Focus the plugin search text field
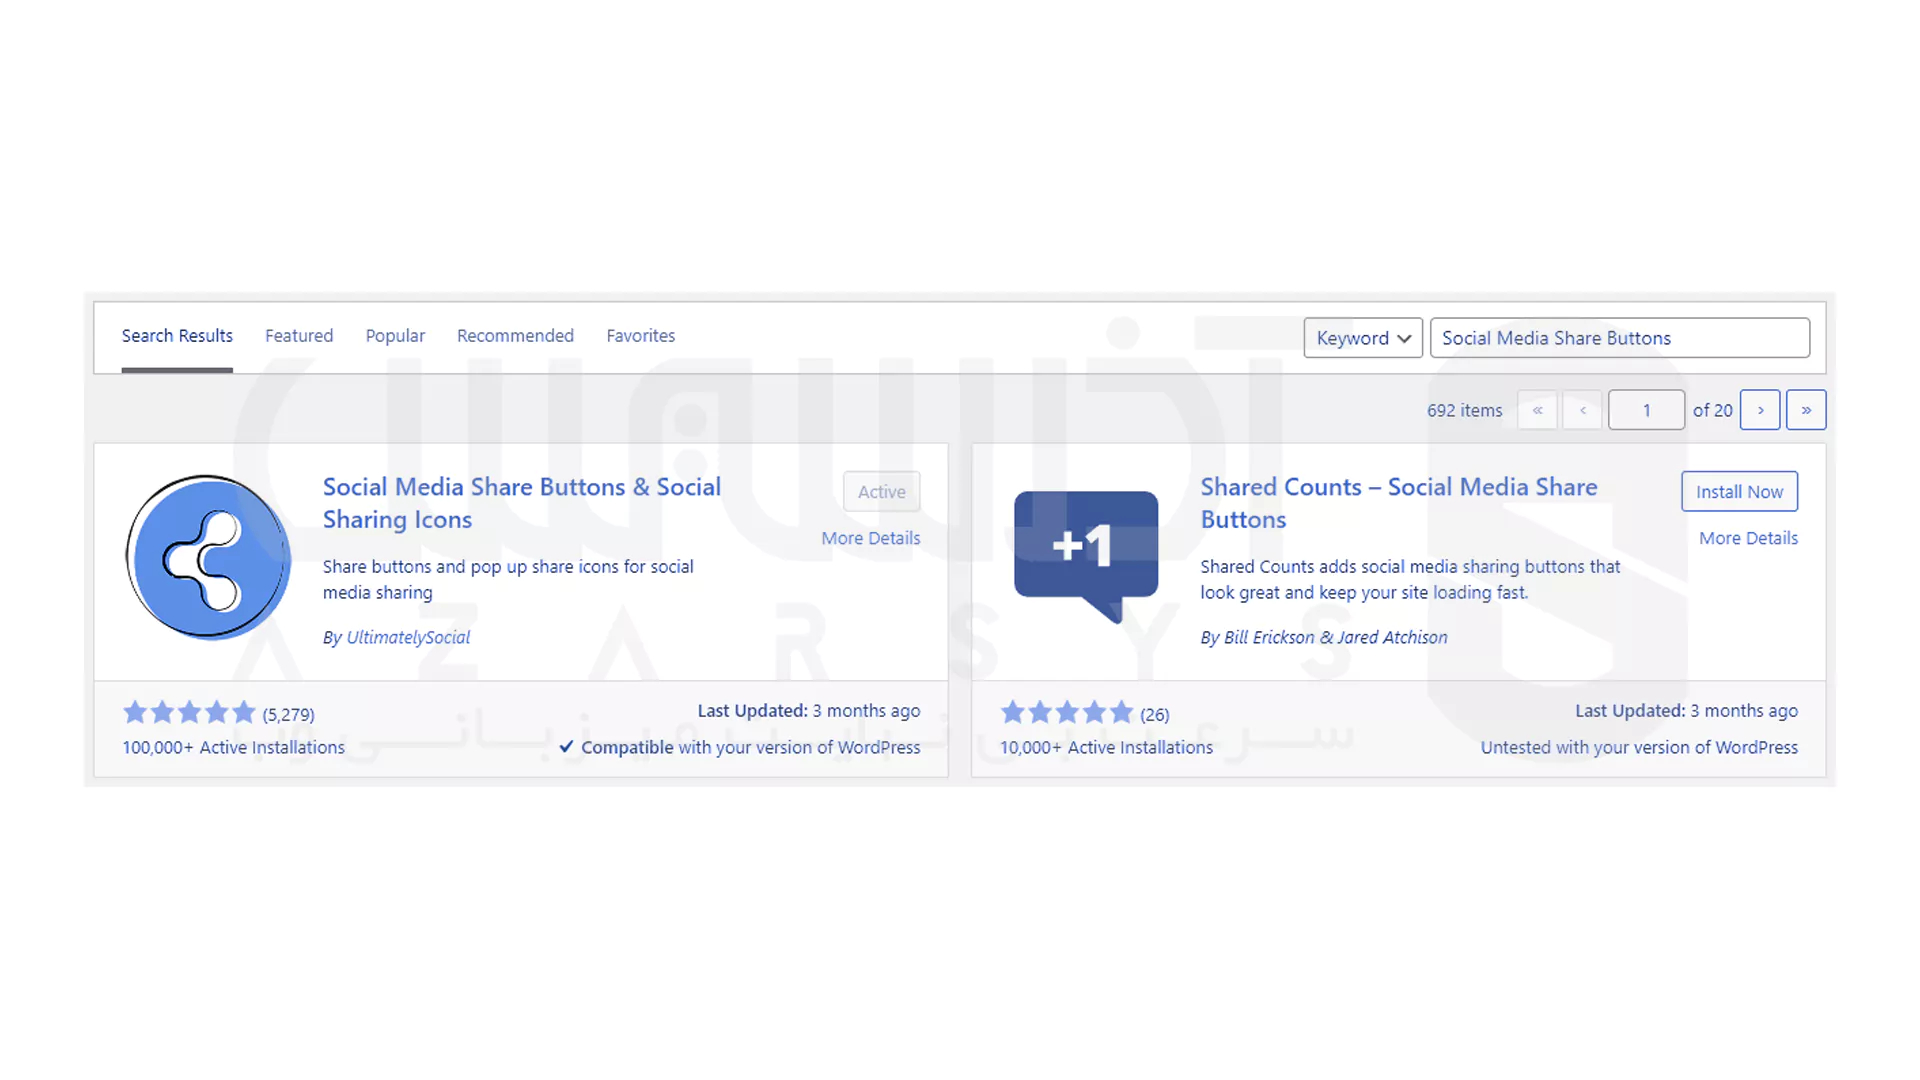Screen dimensions: 1920x1080 point(1619,338)
